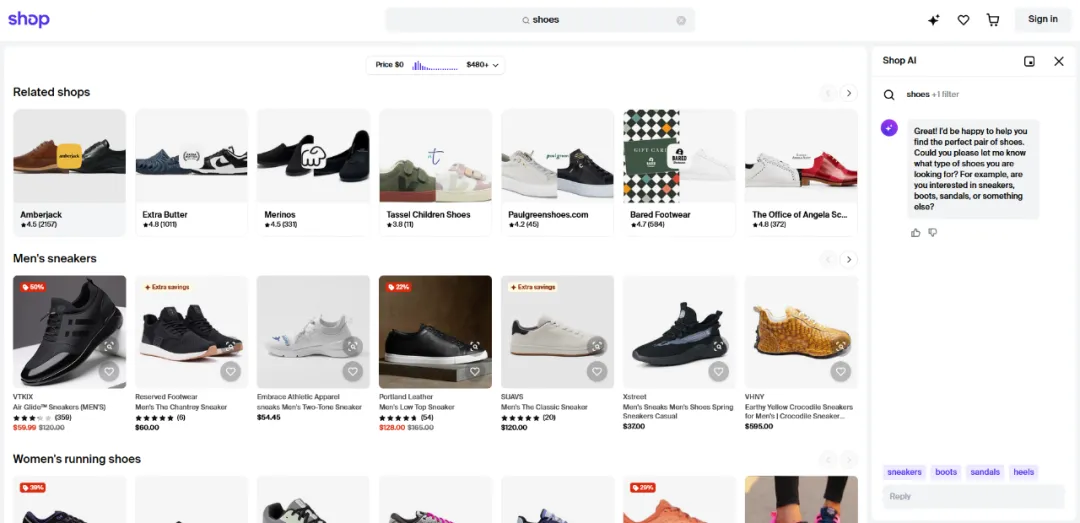This screenshot has height=523, width=1080.
Task: Click the Xstreet brand name
Action: (x=634, y=397)
